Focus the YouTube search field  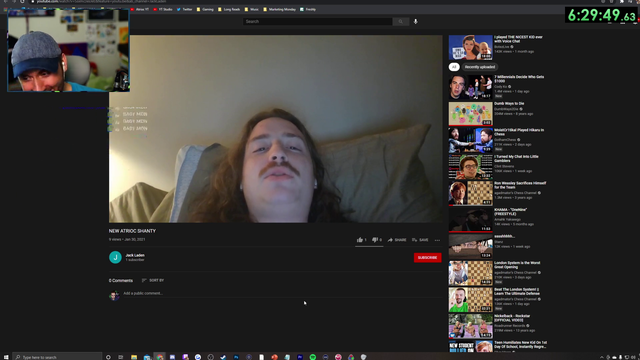coord(318,21)
